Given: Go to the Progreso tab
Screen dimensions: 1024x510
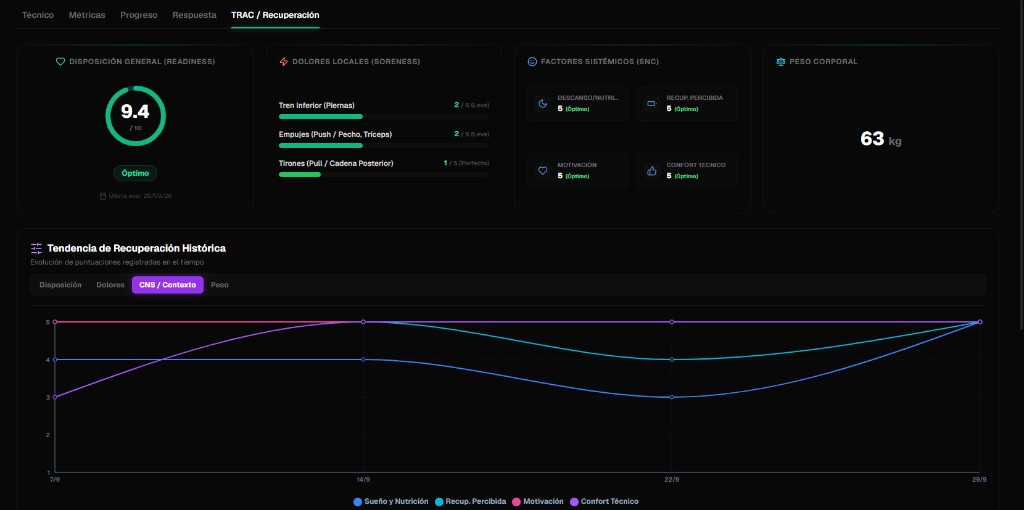Looking at the screenshot, I should tap(138, 14).
